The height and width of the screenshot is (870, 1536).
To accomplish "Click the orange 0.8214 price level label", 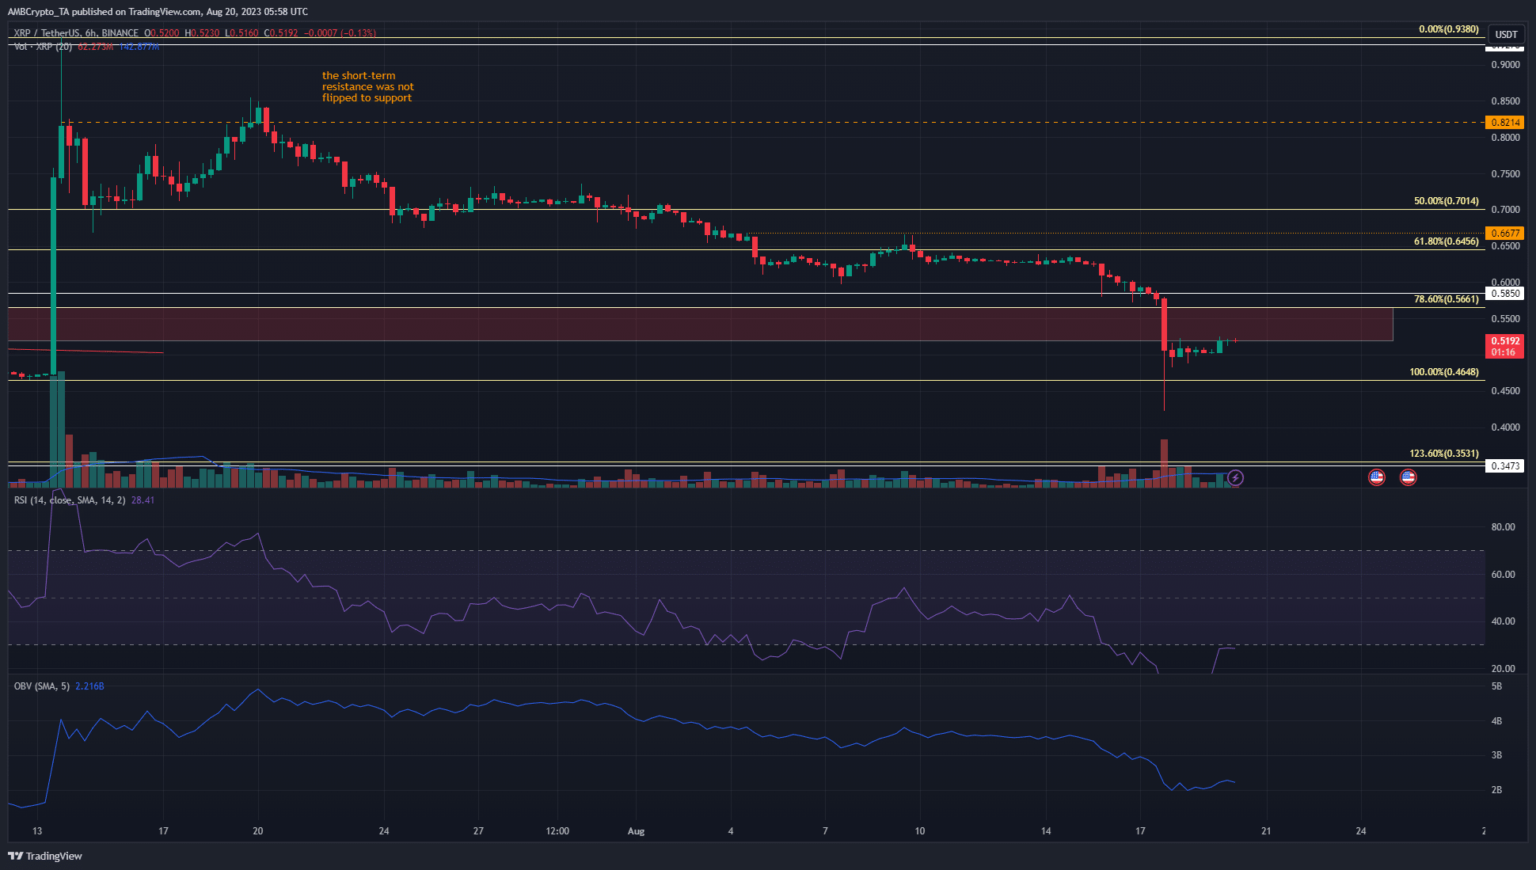I will tap(1505, 122).
